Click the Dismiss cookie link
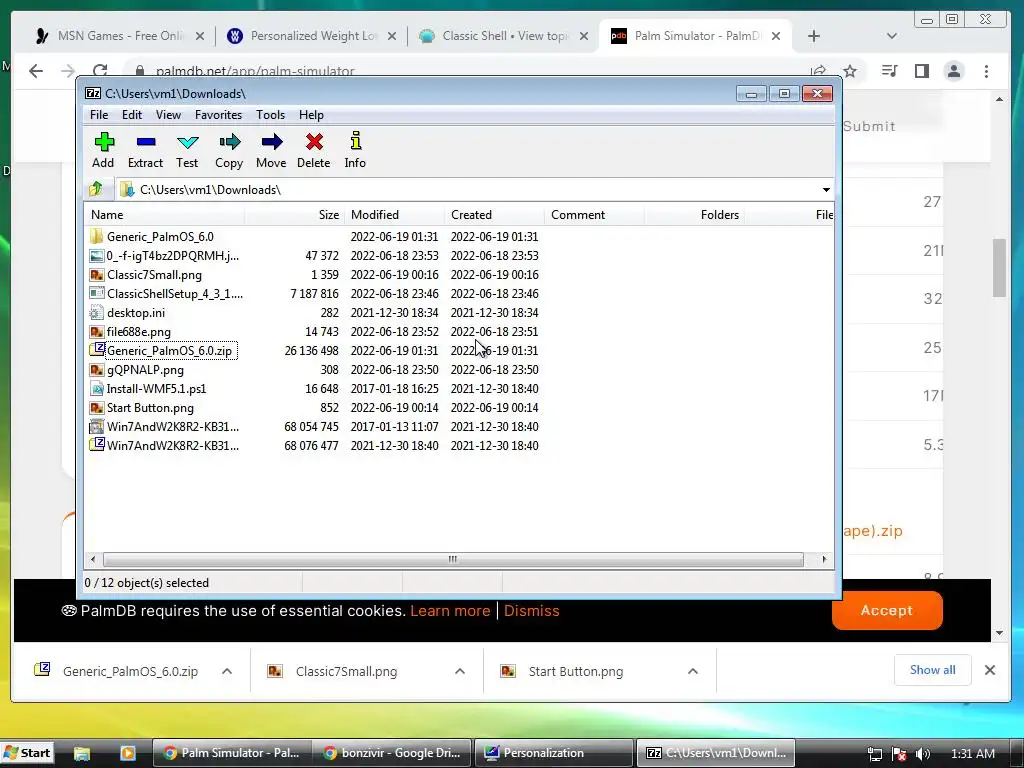Image resolution: width=1024 pixels, height=768 pixels. 532,611
